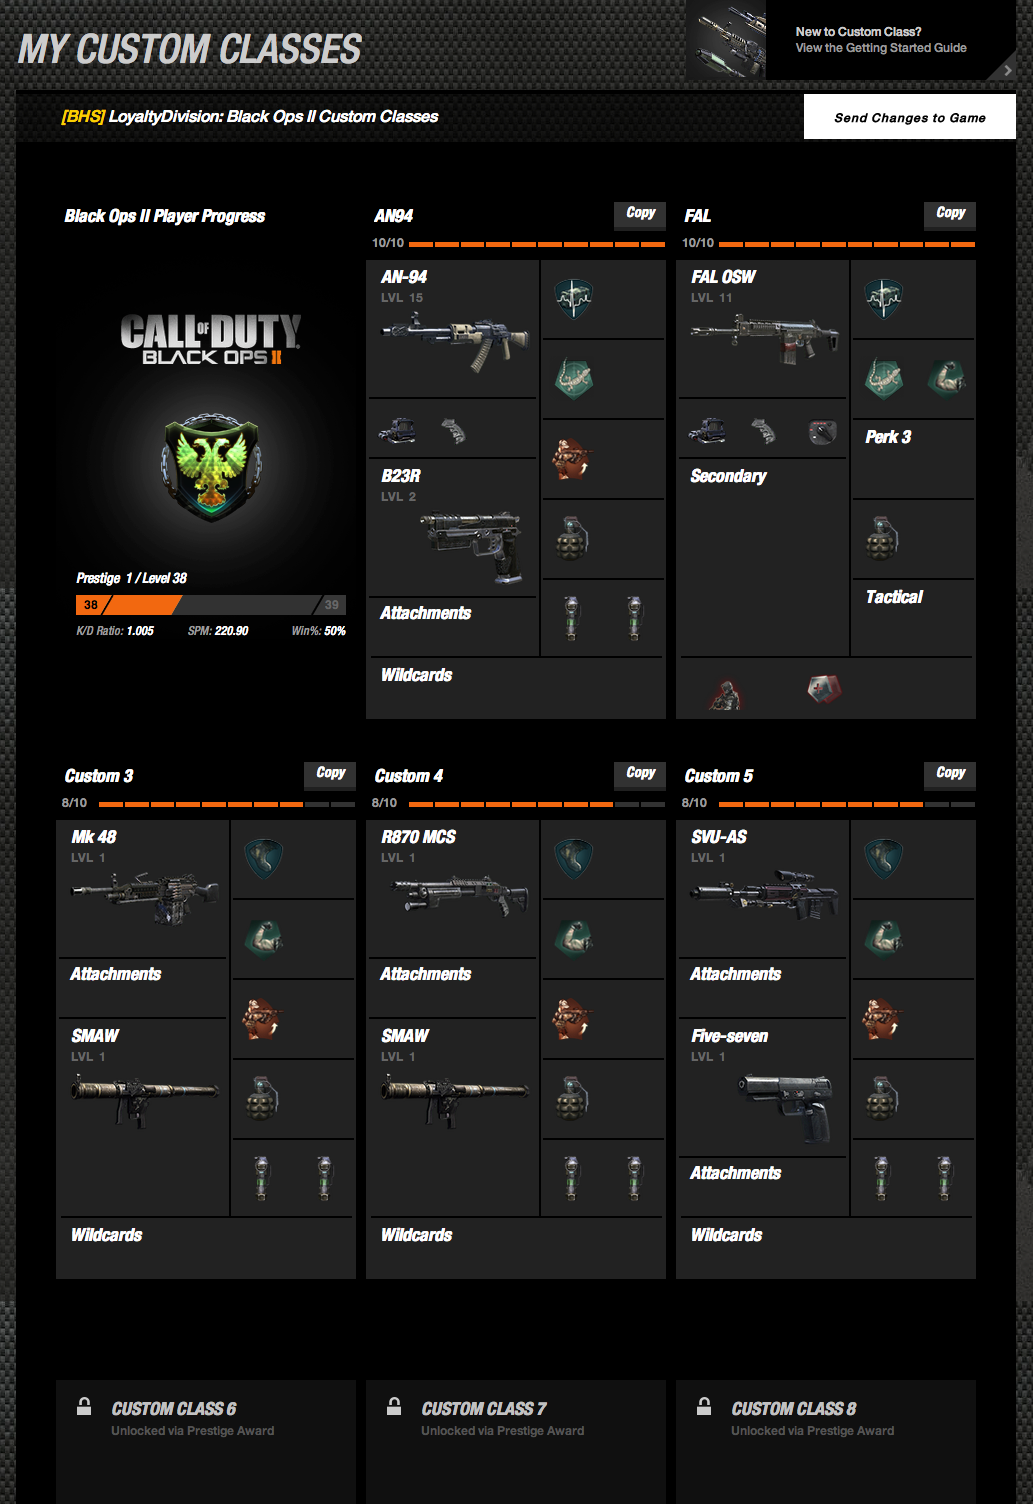
Task: Select the AN-94 primary weapon image
Action: [x=454, y=340]
